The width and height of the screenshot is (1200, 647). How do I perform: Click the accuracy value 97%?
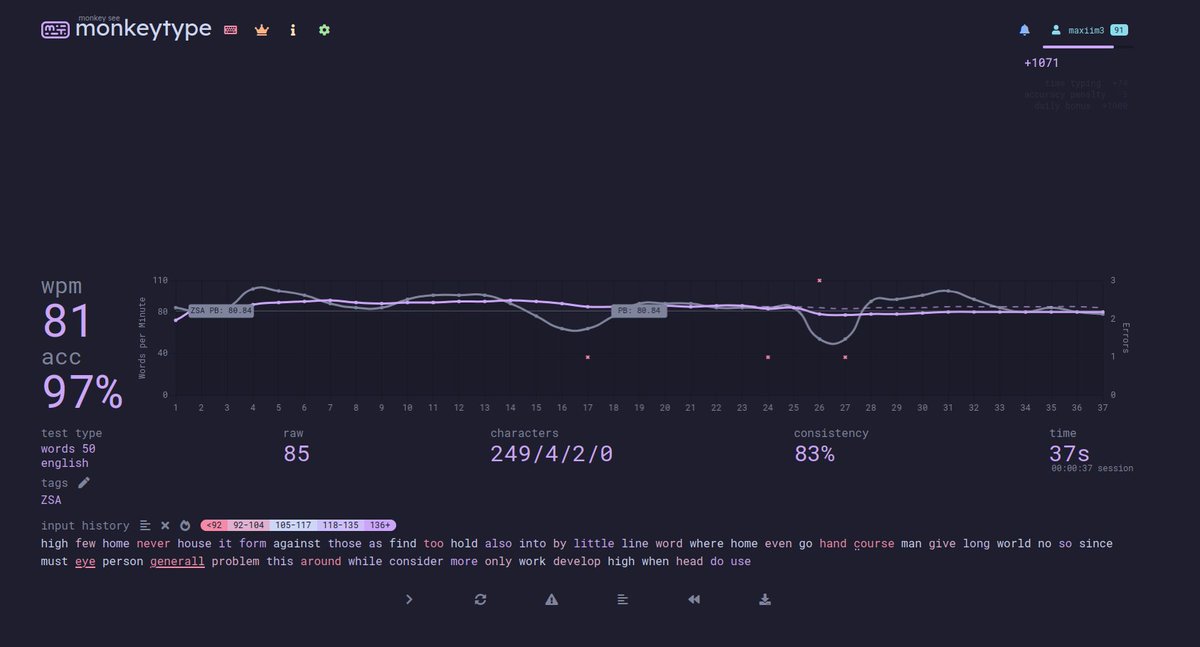pos(82,392)
